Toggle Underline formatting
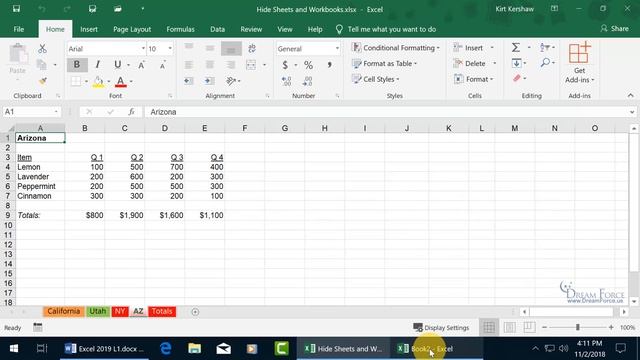Screen dimensions: 640x360 click(118, 64)
